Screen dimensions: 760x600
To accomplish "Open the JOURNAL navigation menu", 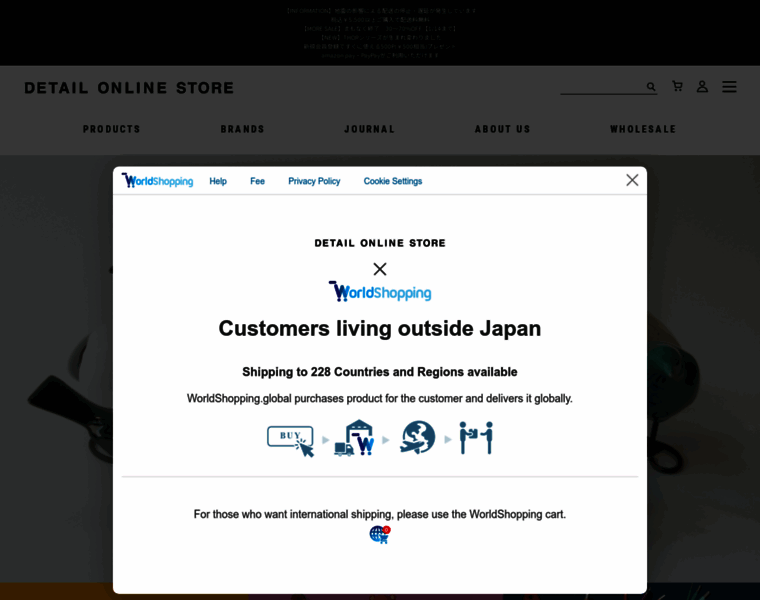I will click(369, 129).
